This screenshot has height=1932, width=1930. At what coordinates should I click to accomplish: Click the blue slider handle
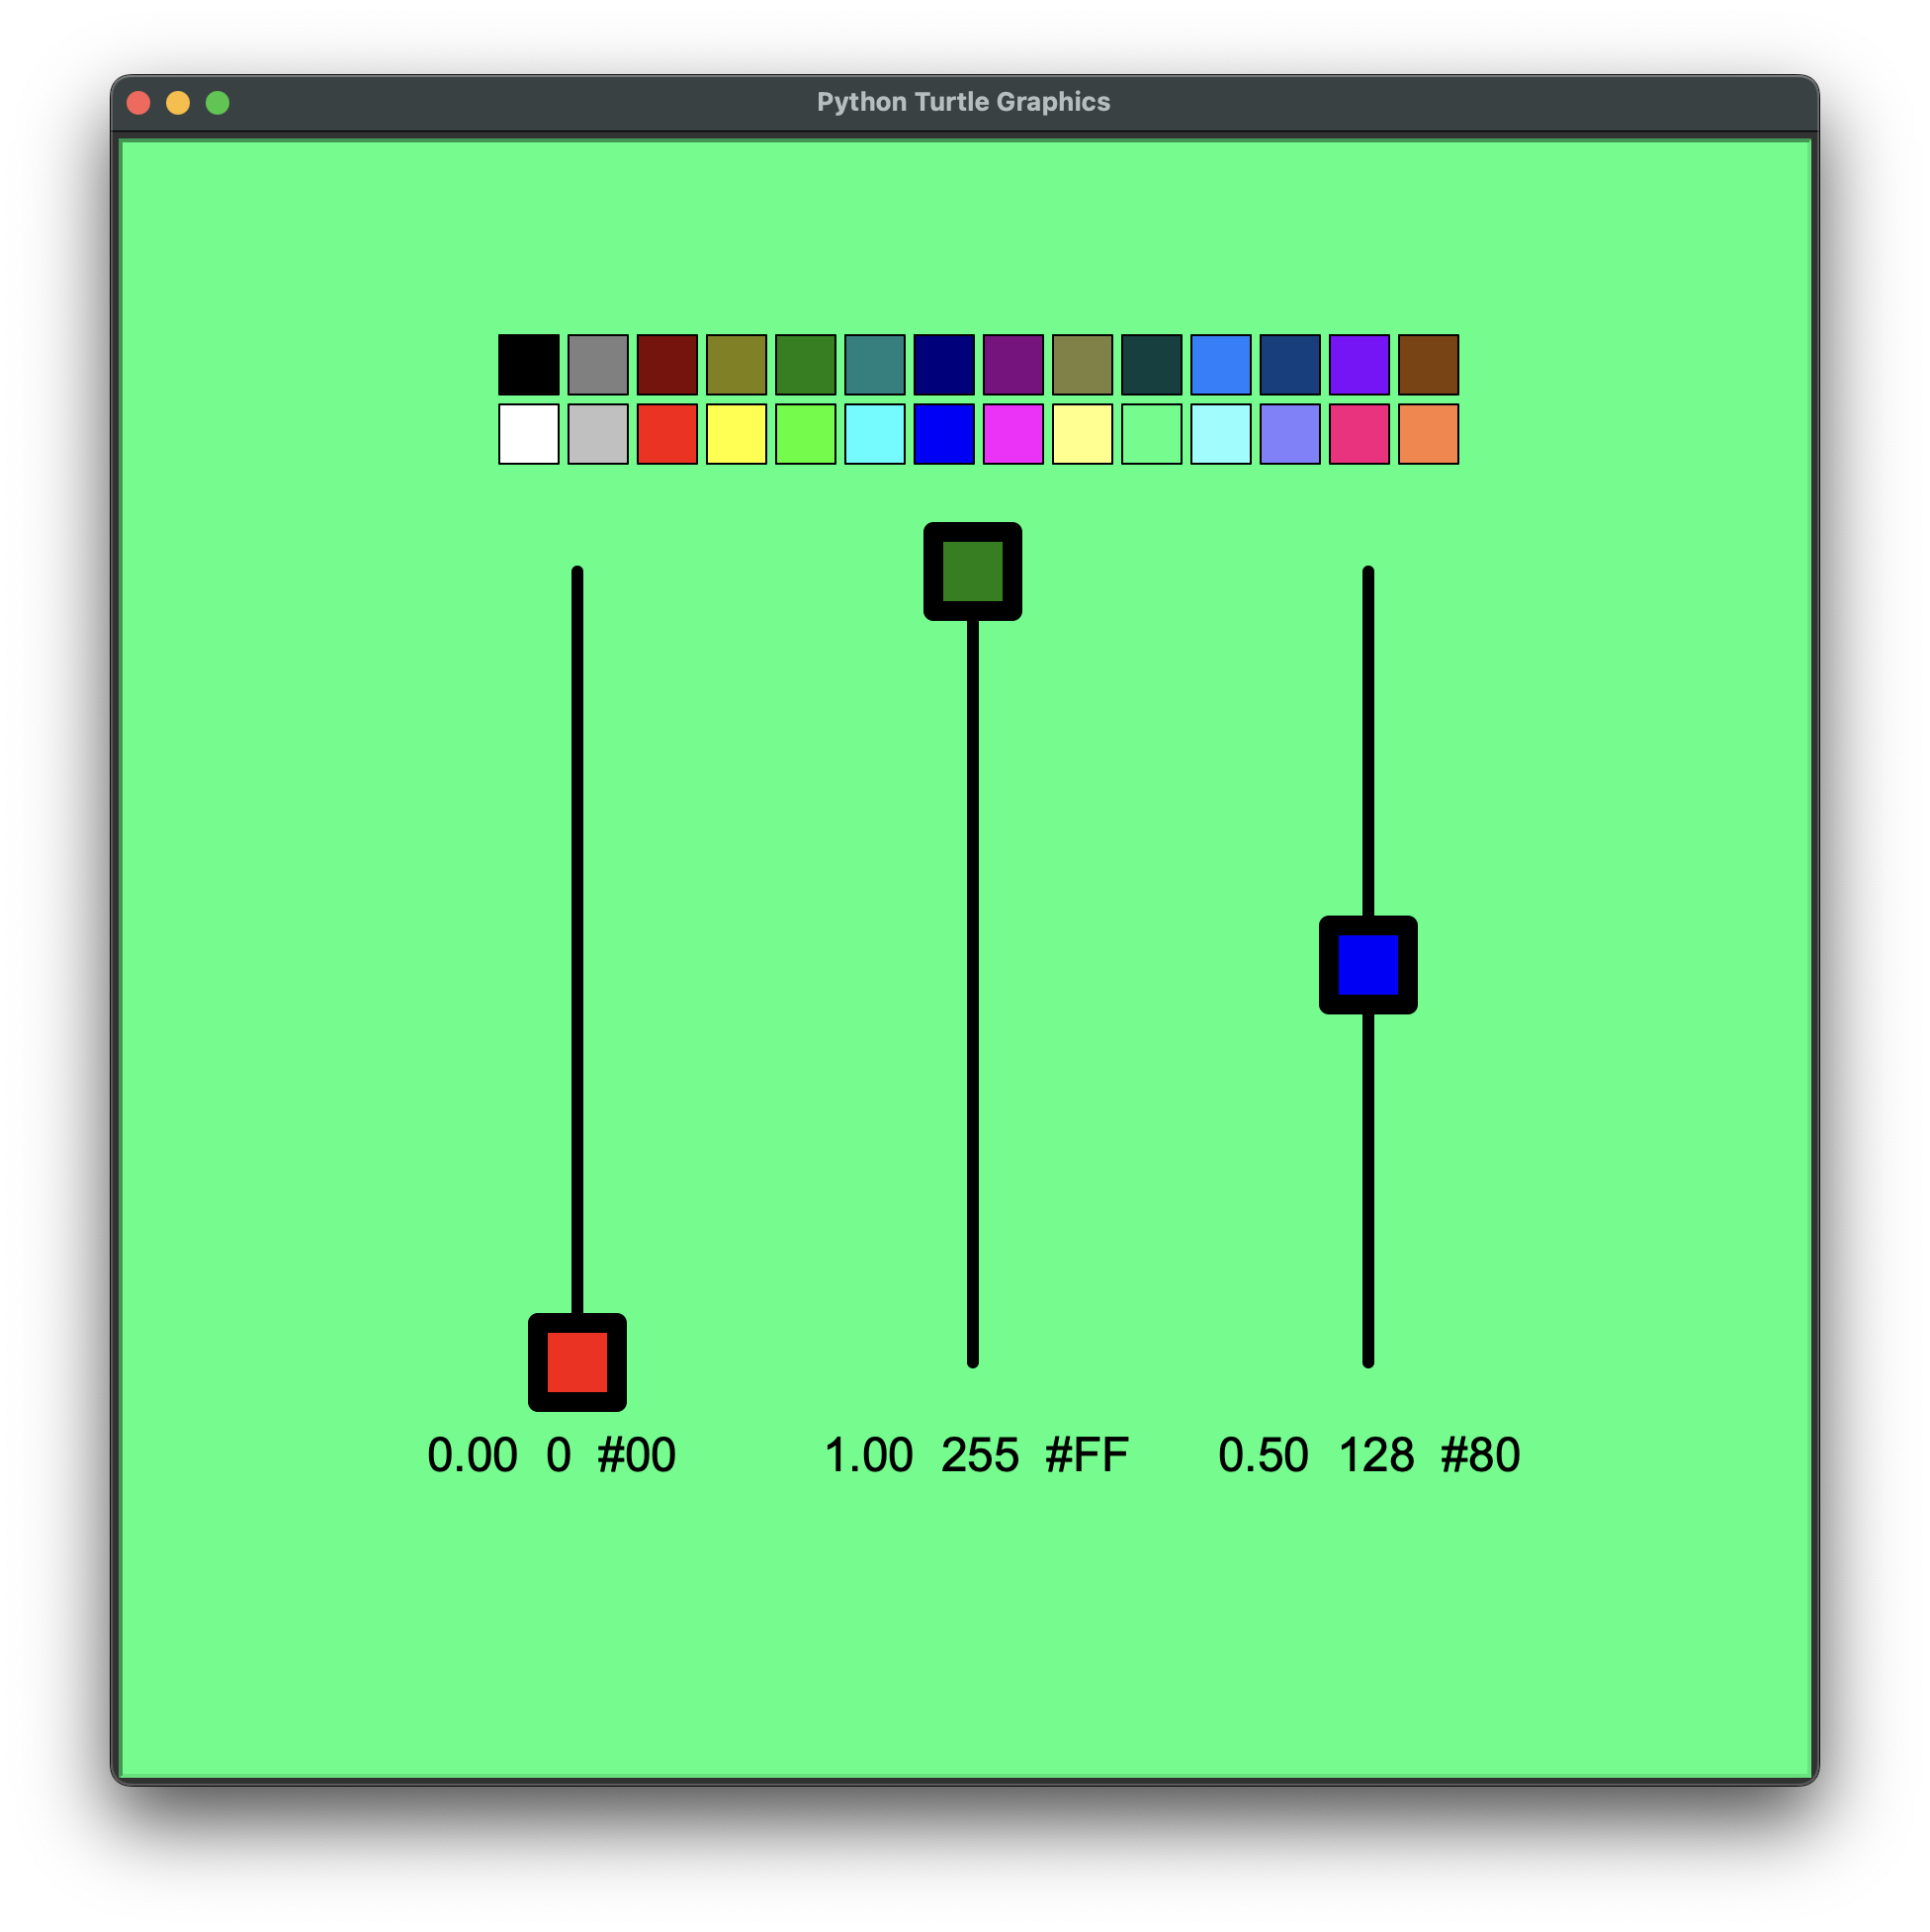click(1368, 965)
